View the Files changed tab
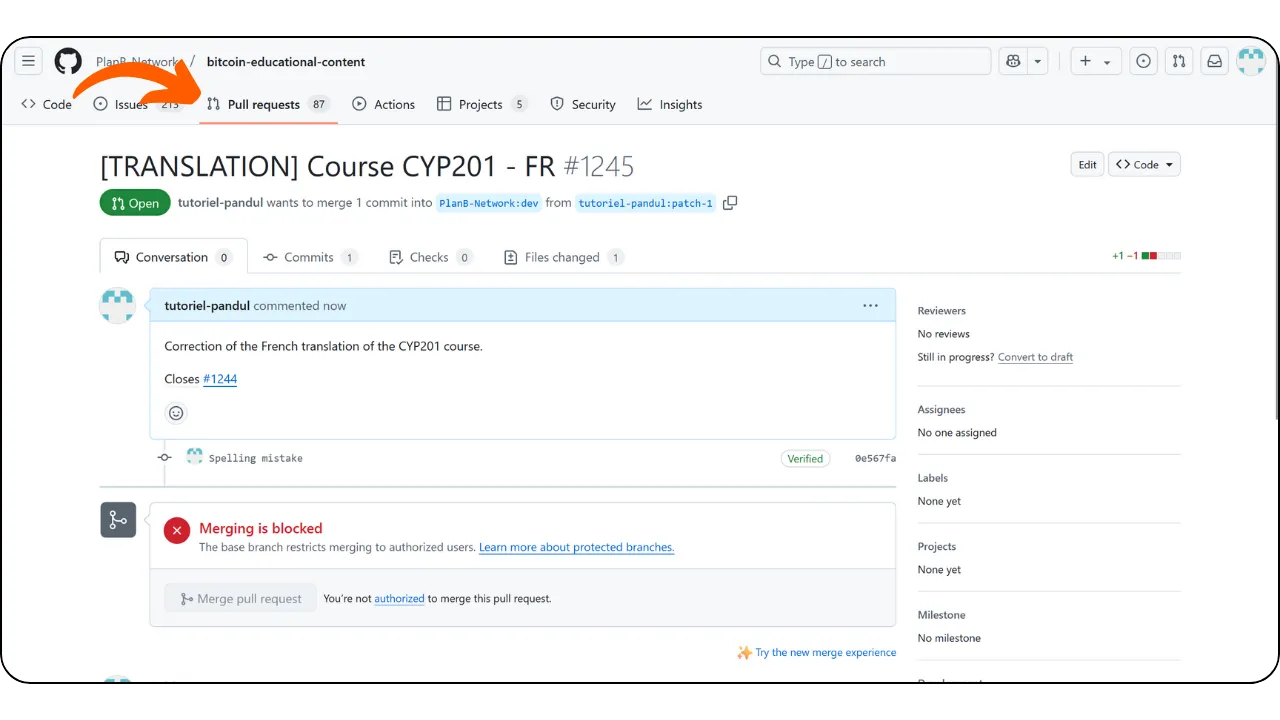Viewport: 1280px width, 720px height. (x=564, y=257)
